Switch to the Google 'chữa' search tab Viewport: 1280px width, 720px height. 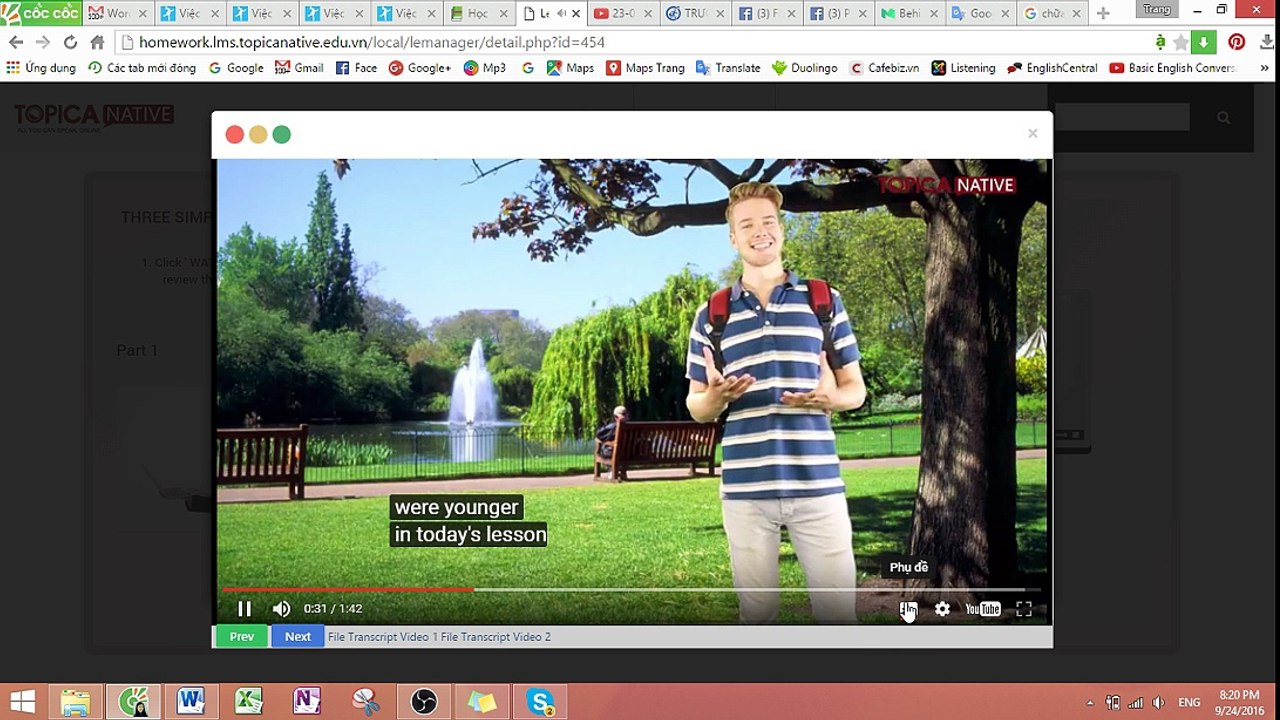coord(1053,14)
